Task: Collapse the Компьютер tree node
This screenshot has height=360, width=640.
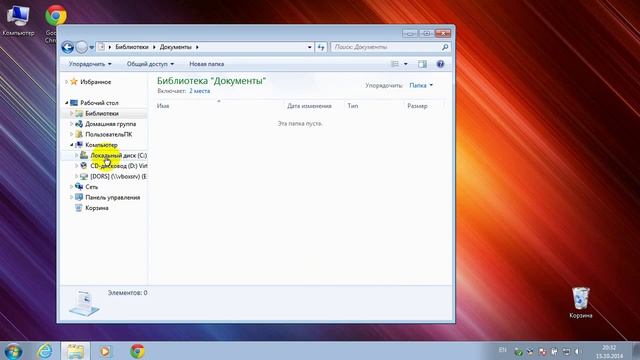Action: click(71, 145)
